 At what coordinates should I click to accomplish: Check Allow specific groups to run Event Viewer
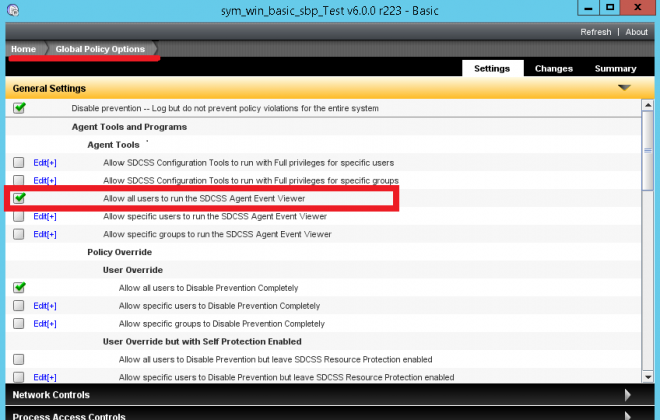pos(19,234)
